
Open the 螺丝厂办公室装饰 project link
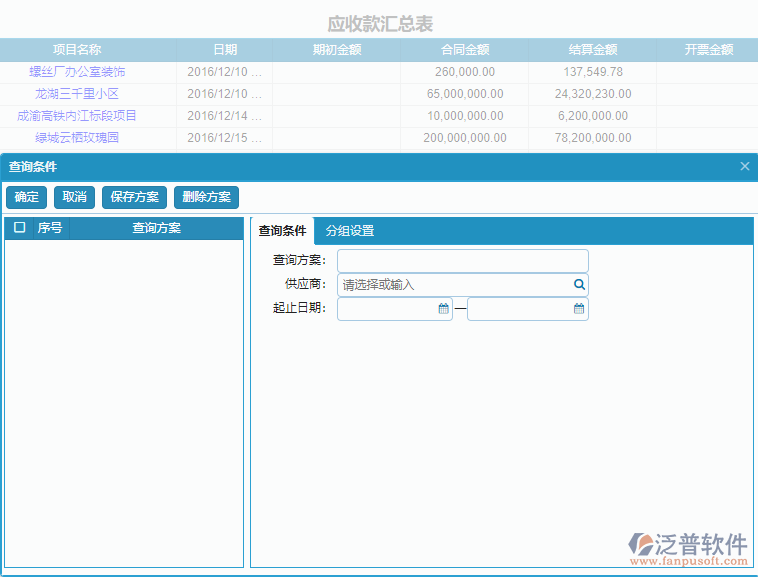[77, 72]
